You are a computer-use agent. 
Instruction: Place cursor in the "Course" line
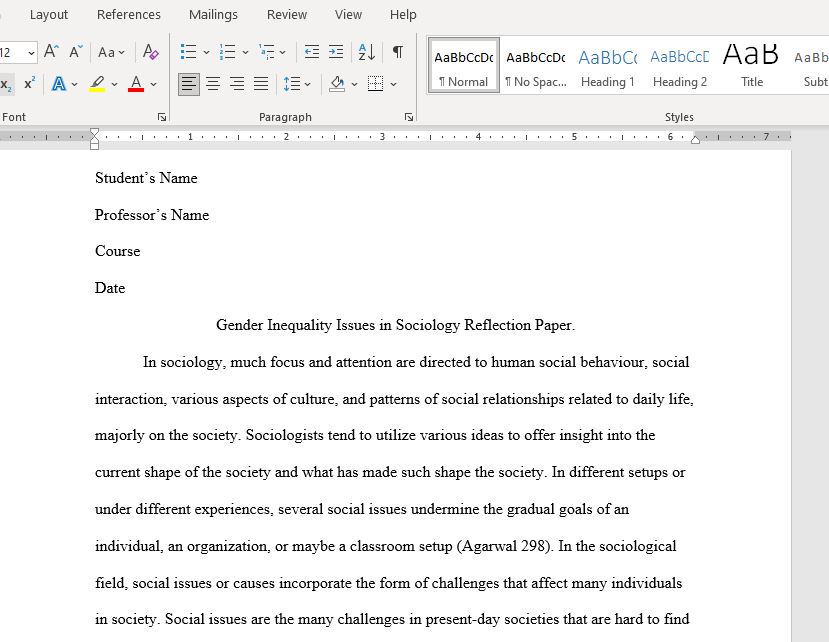(x=117, y=251)
